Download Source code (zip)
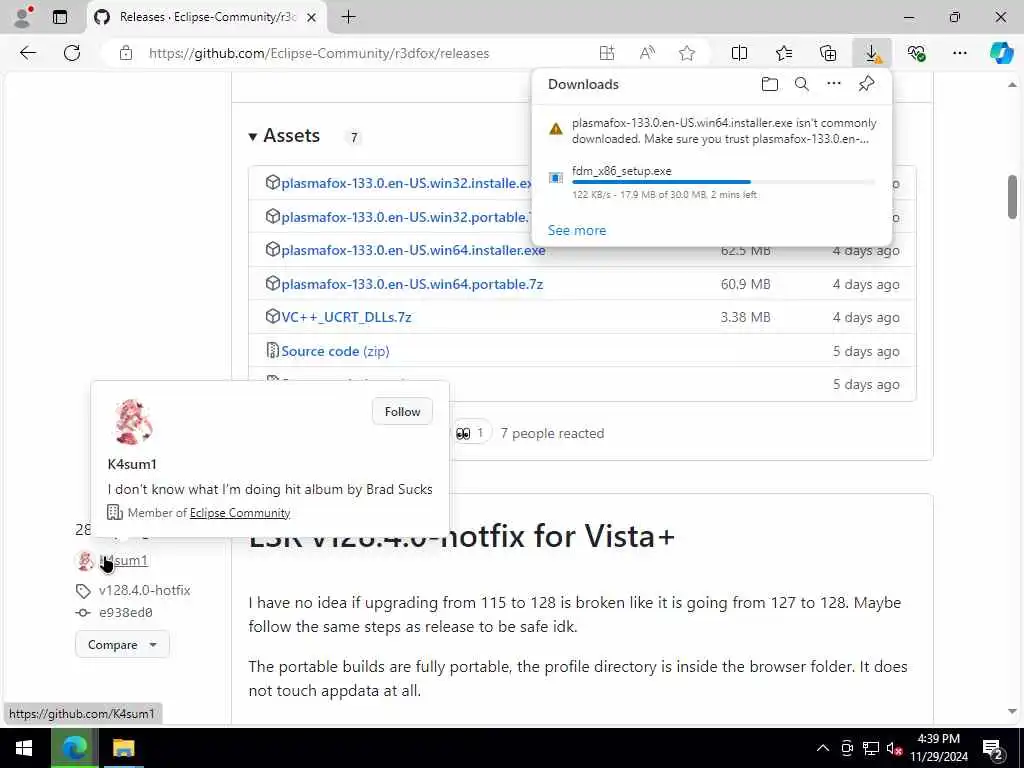1024x768 pixels. [335, 351]
